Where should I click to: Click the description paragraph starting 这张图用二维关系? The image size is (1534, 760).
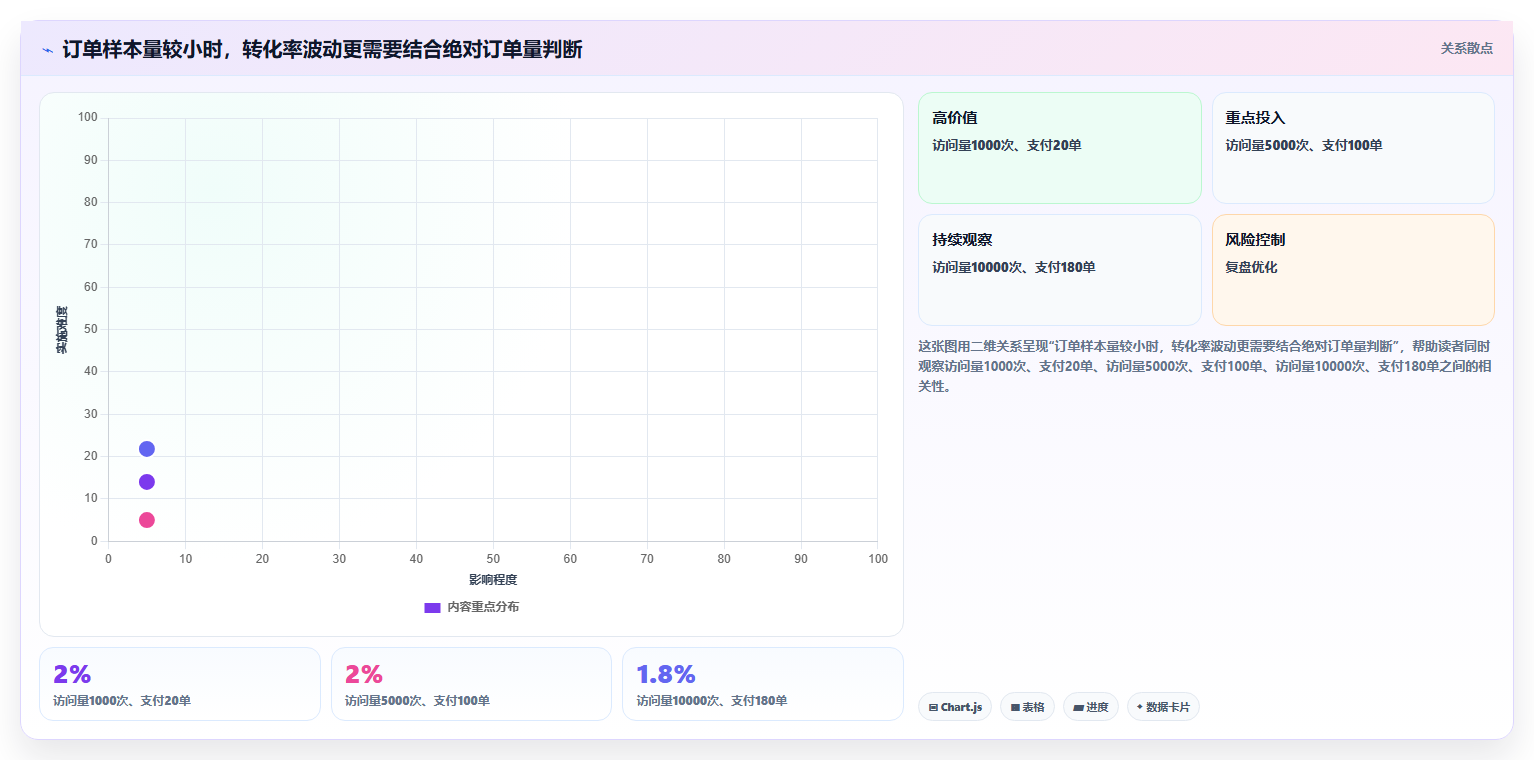(1205, 366)
